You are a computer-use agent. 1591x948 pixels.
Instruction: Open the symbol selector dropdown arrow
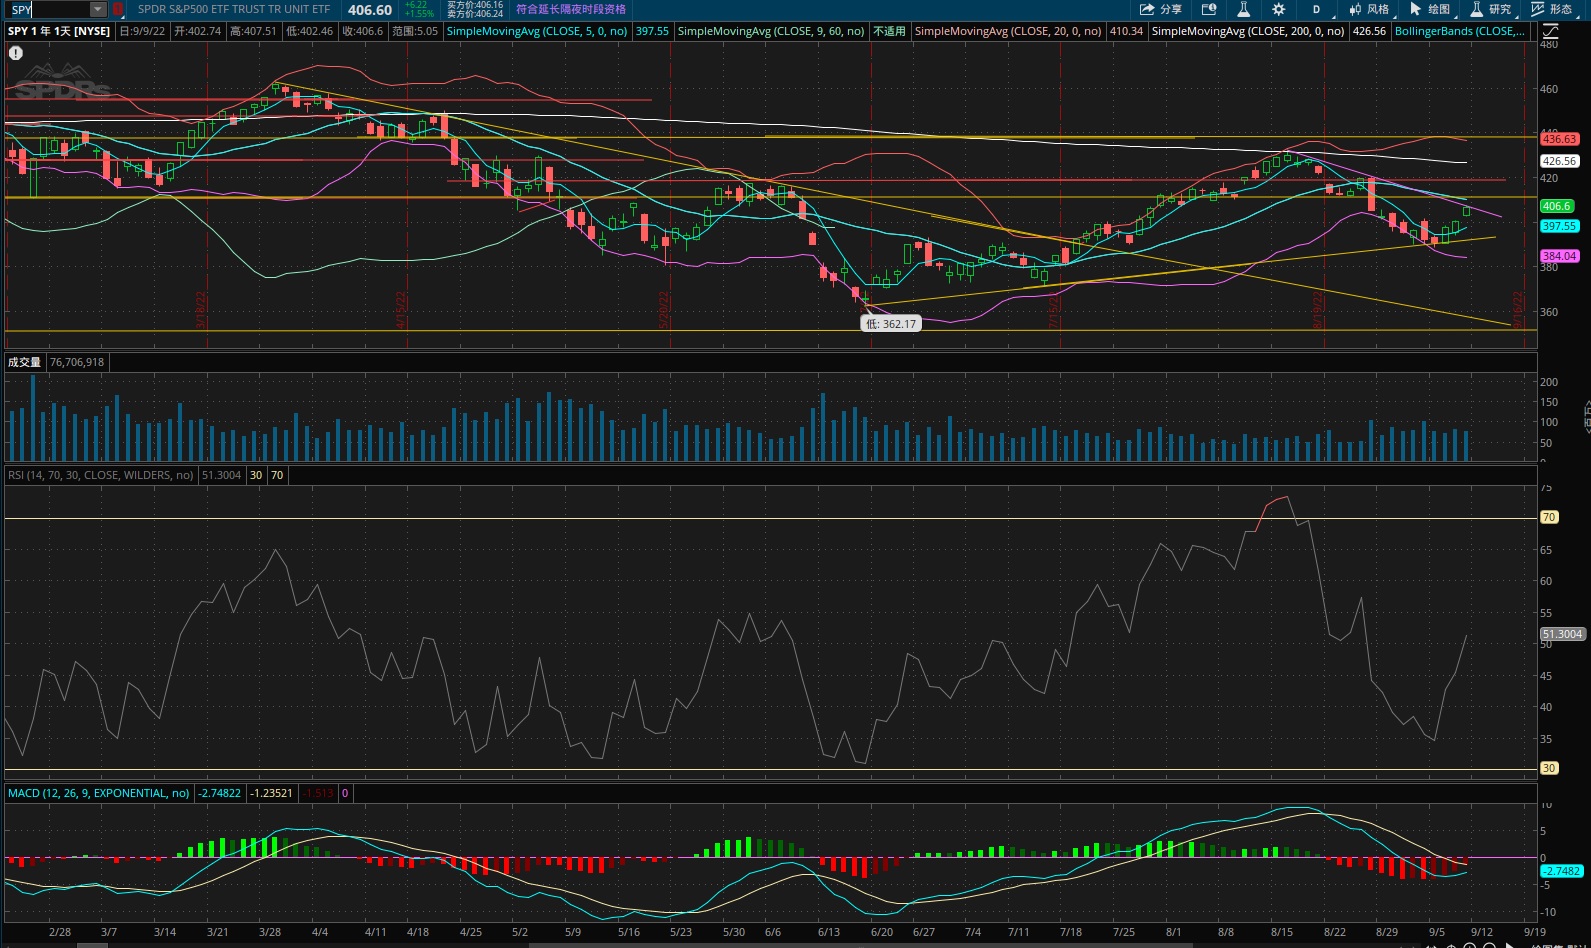[98, 10]
